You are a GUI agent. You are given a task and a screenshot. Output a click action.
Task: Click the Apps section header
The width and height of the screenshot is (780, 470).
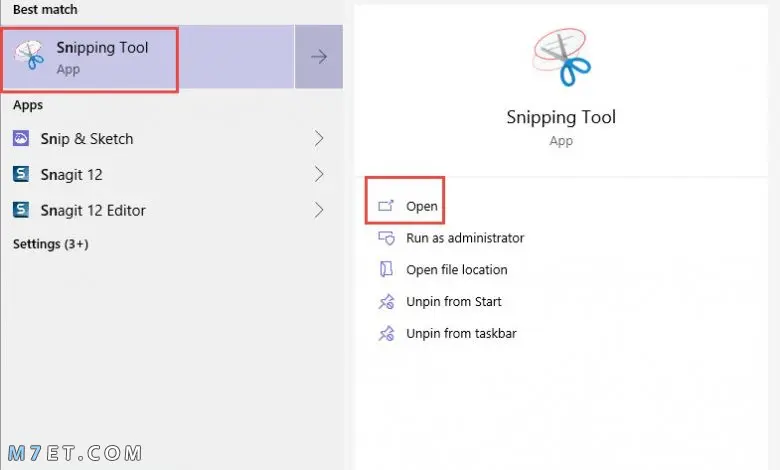pos(28,105)
